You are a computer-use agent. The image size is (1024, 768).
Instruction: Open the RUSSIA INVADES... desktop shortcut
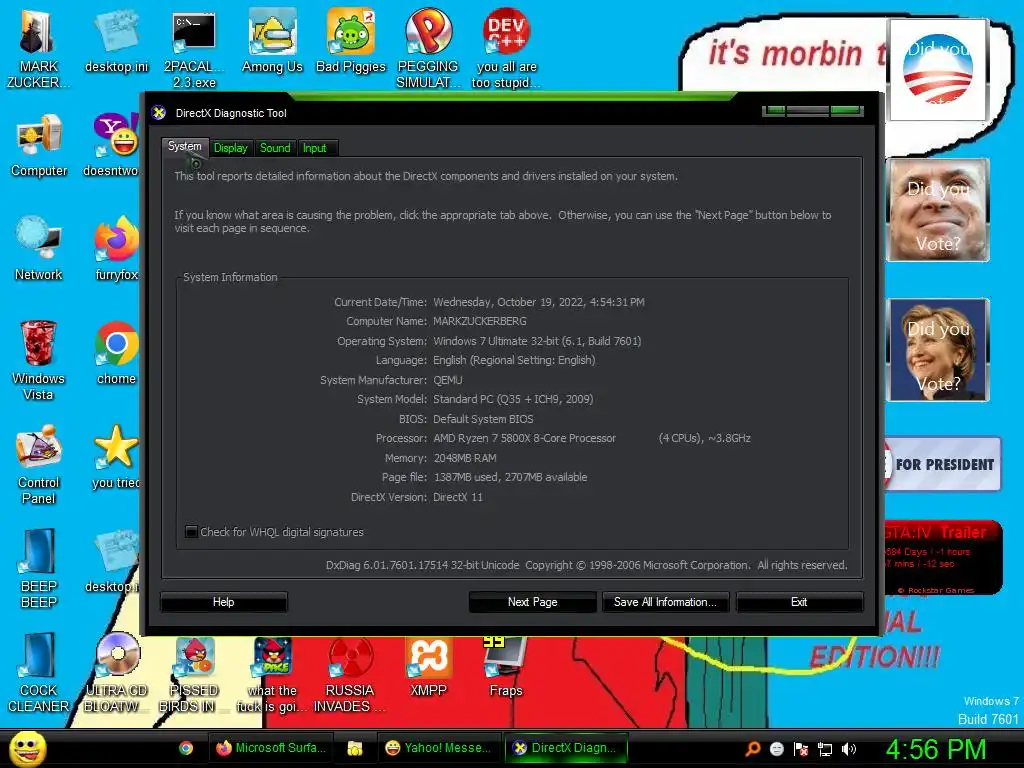point(350,674)
